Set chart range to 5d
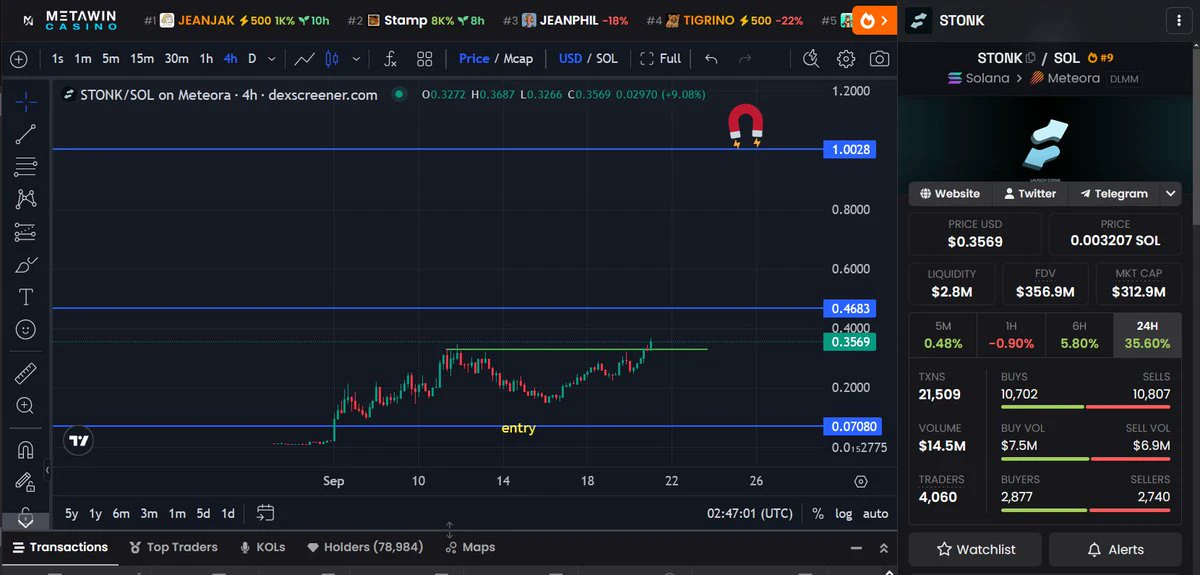 click(203, 514)
